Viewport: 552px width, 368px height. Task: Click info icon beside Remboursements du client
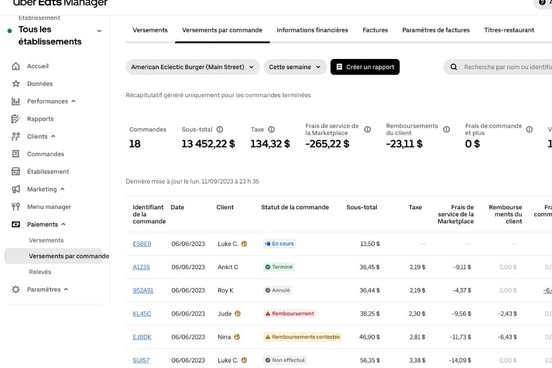(446, 130)
